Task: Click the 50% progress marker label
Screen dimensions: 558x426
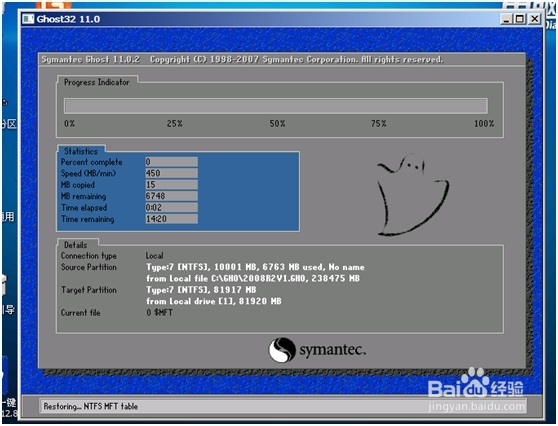Action: coord(277,124)
